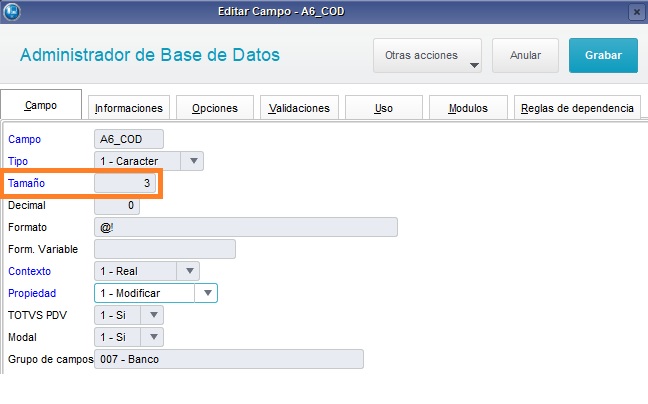Viewport: 648px width, 404px height.
Task: Click the Formato field with @!
Action: click(246, 227)
